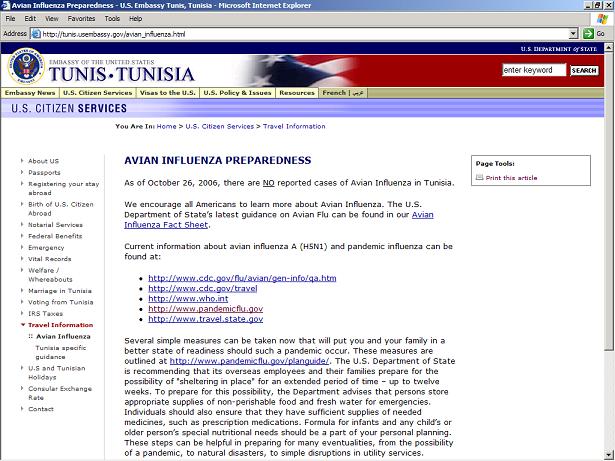Viewport: 615px width, 461px height.
Task: Expand the Vital Records sidebar arrow
Action: tap(22, 259)
